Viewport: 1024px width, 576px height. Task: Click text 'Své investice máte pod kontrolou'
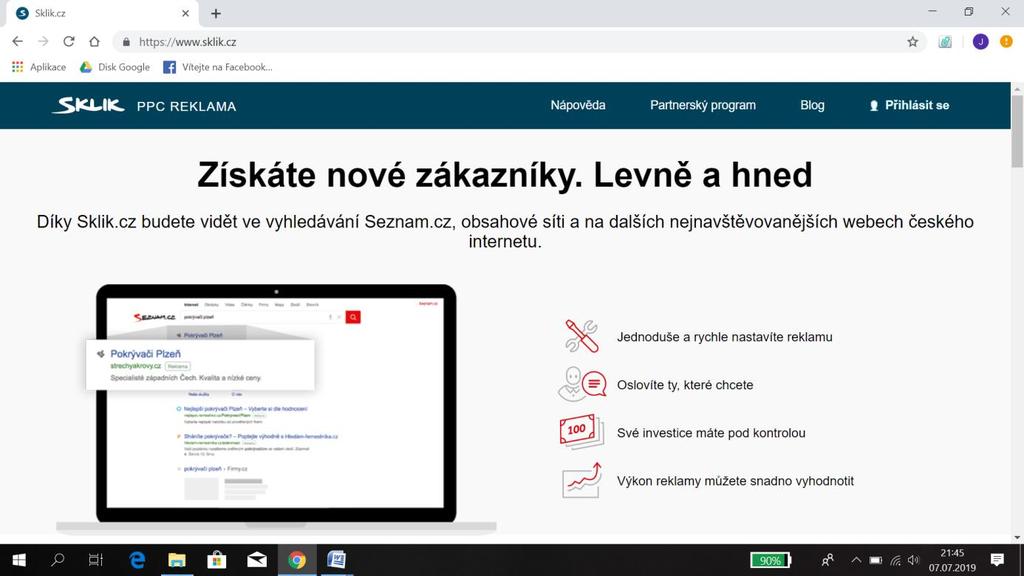coord(711,433)
